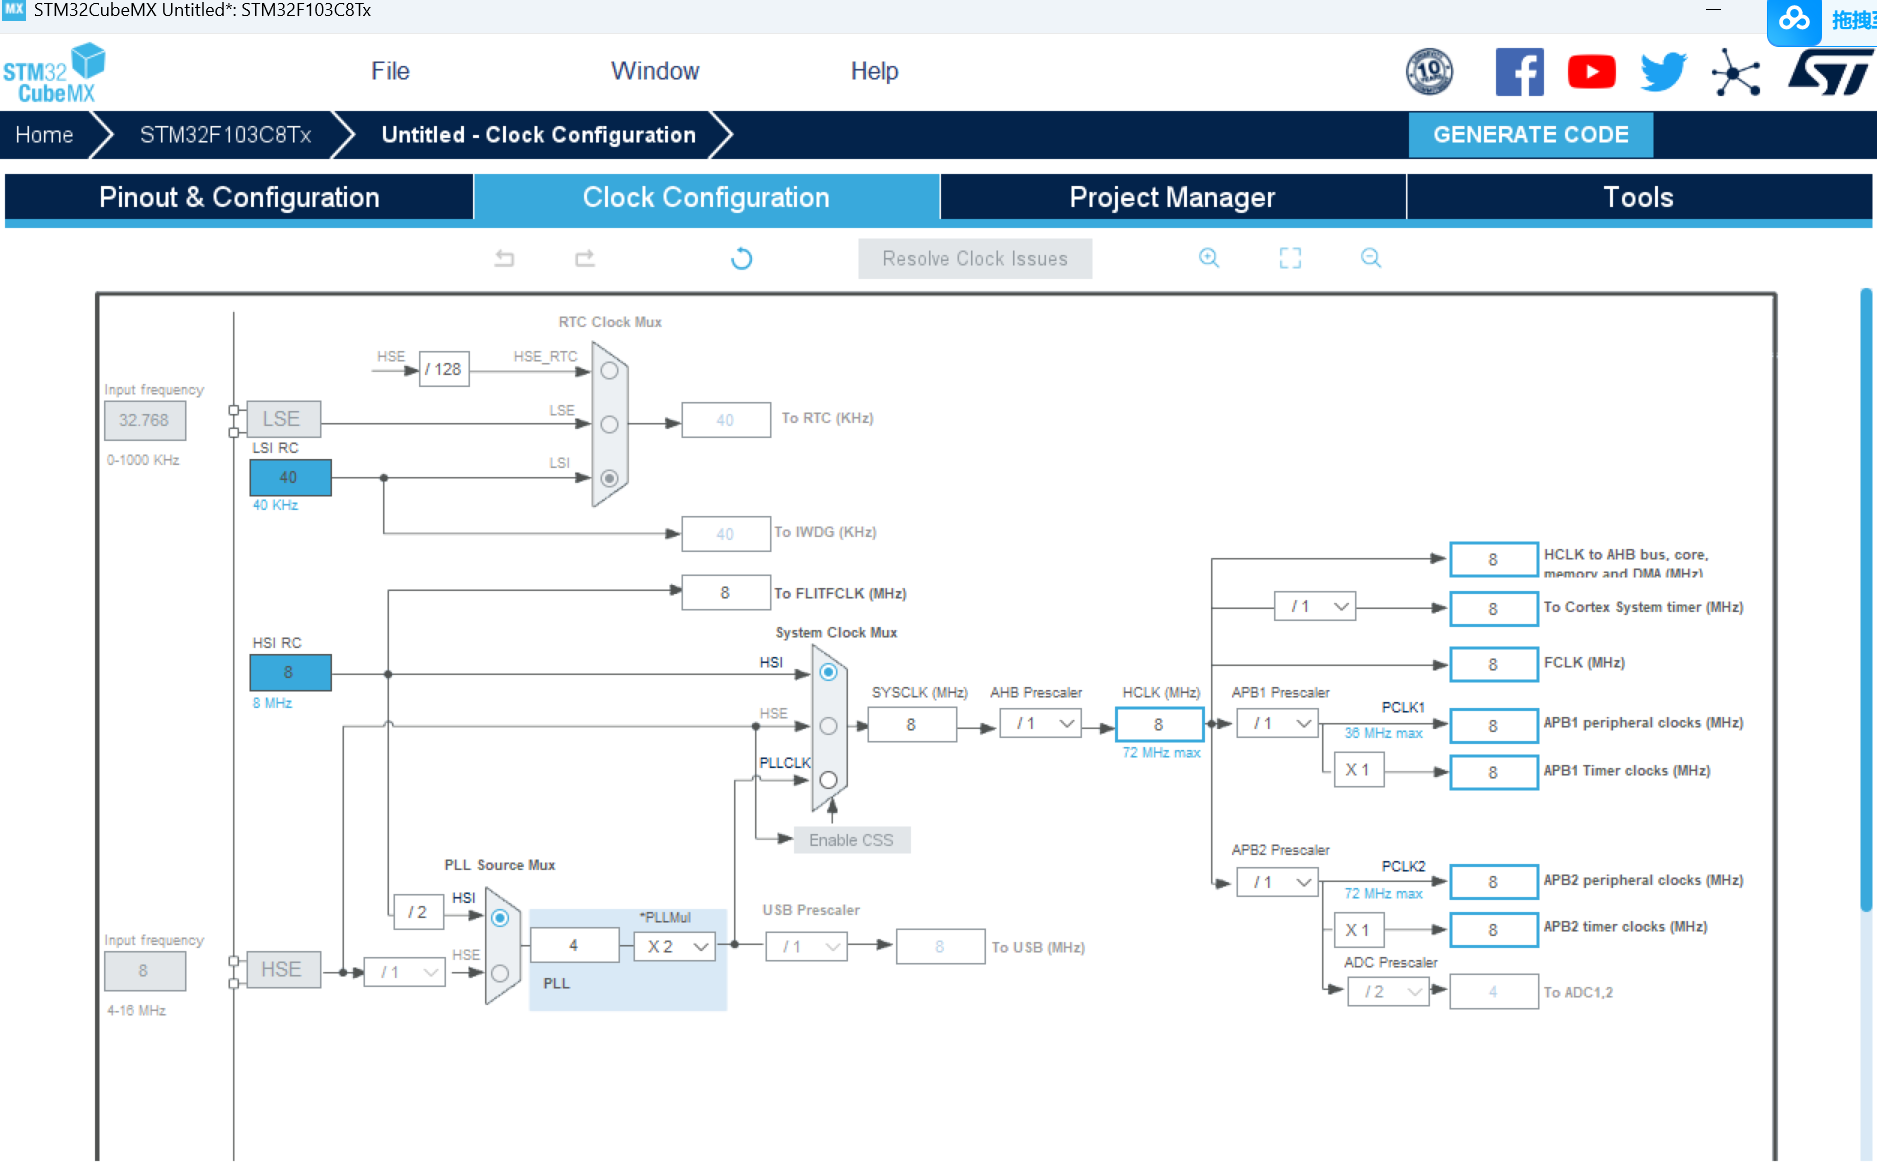Click the PLL input value box showing 4
This screenshot has width=1877, height=1169.
pos(574,945)
